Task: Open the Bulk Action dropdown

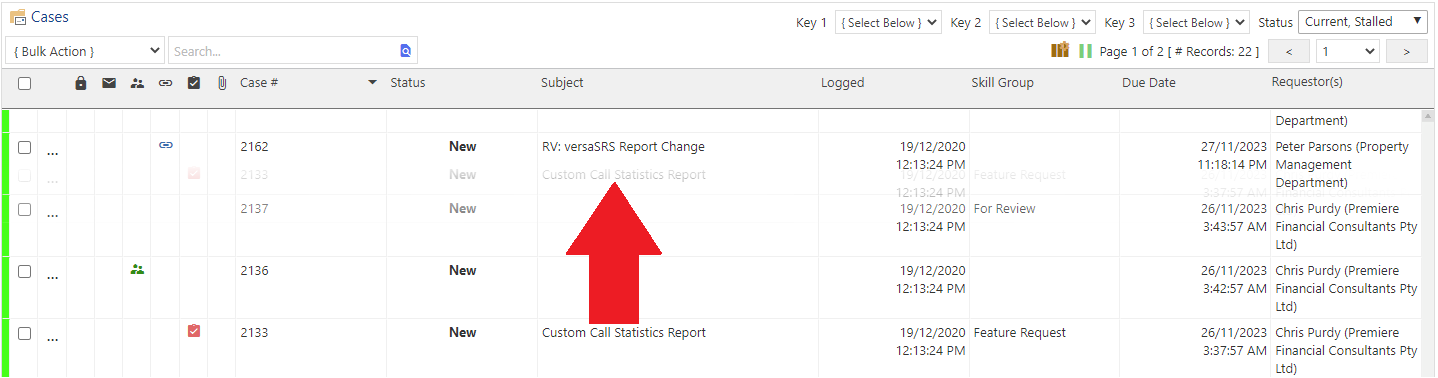Action: pyautogui.click(x=85, y=50)
